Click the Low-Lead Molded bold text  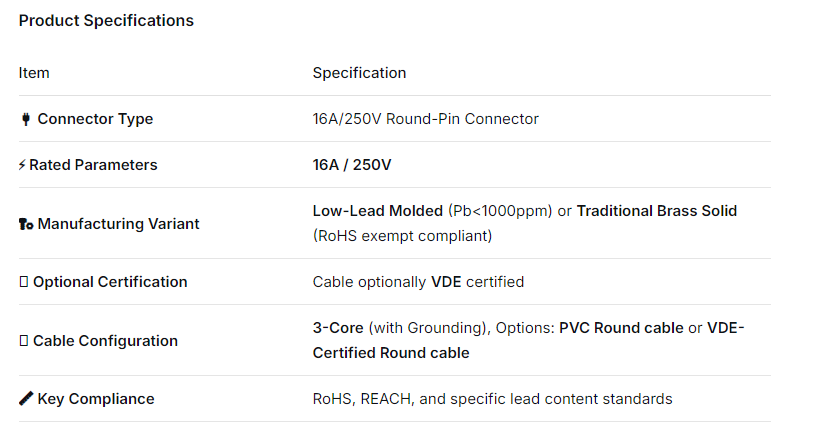(377, 211)
